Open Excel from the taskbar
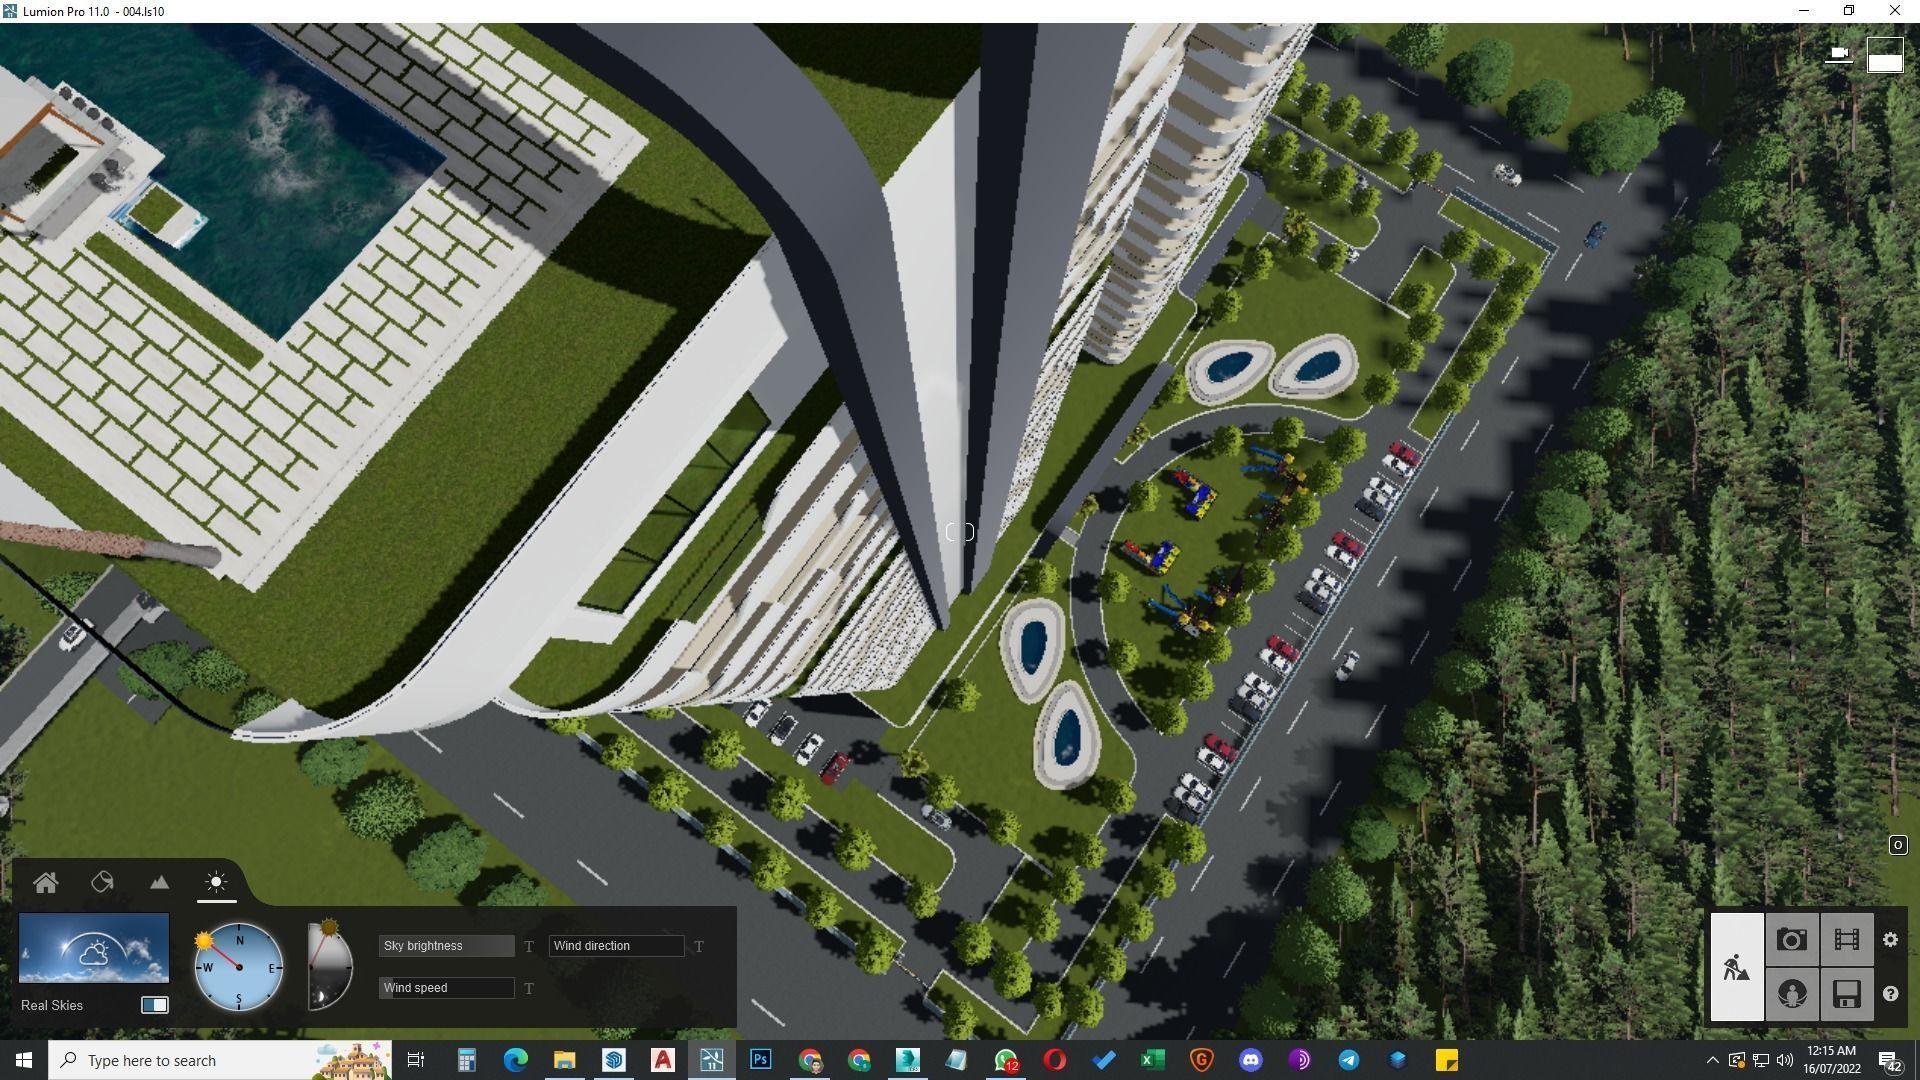 tap(1152, 1060)
